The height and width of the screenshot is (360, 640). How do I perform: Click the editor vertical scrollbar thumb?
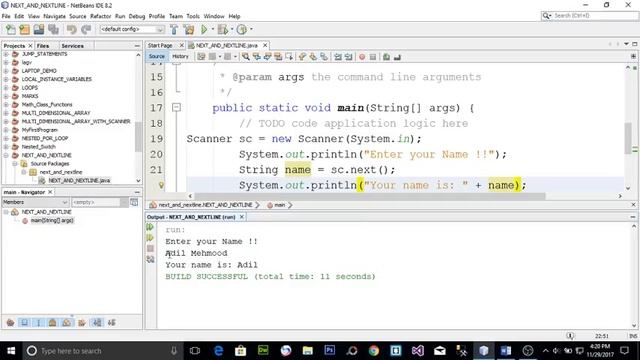point(628,138)
